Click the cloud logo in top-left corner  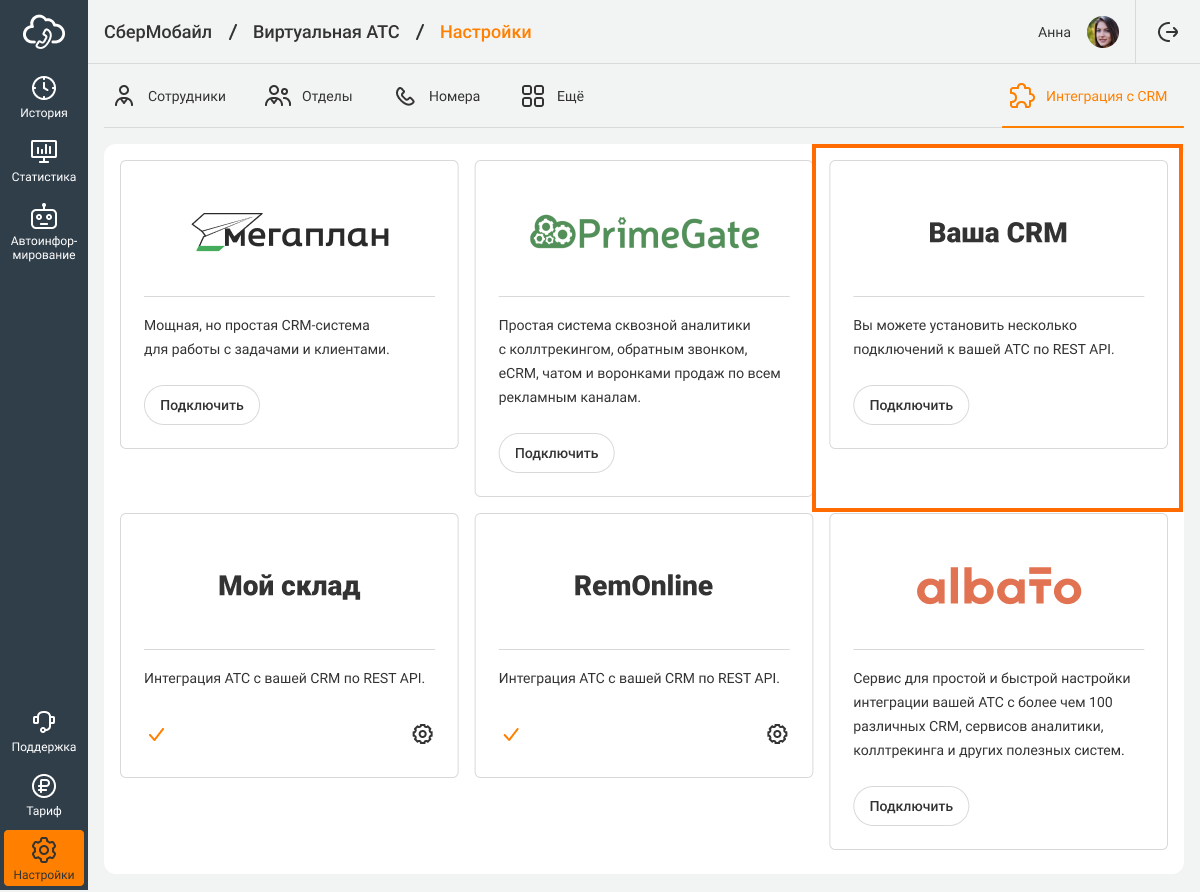[x=44, y=32]
